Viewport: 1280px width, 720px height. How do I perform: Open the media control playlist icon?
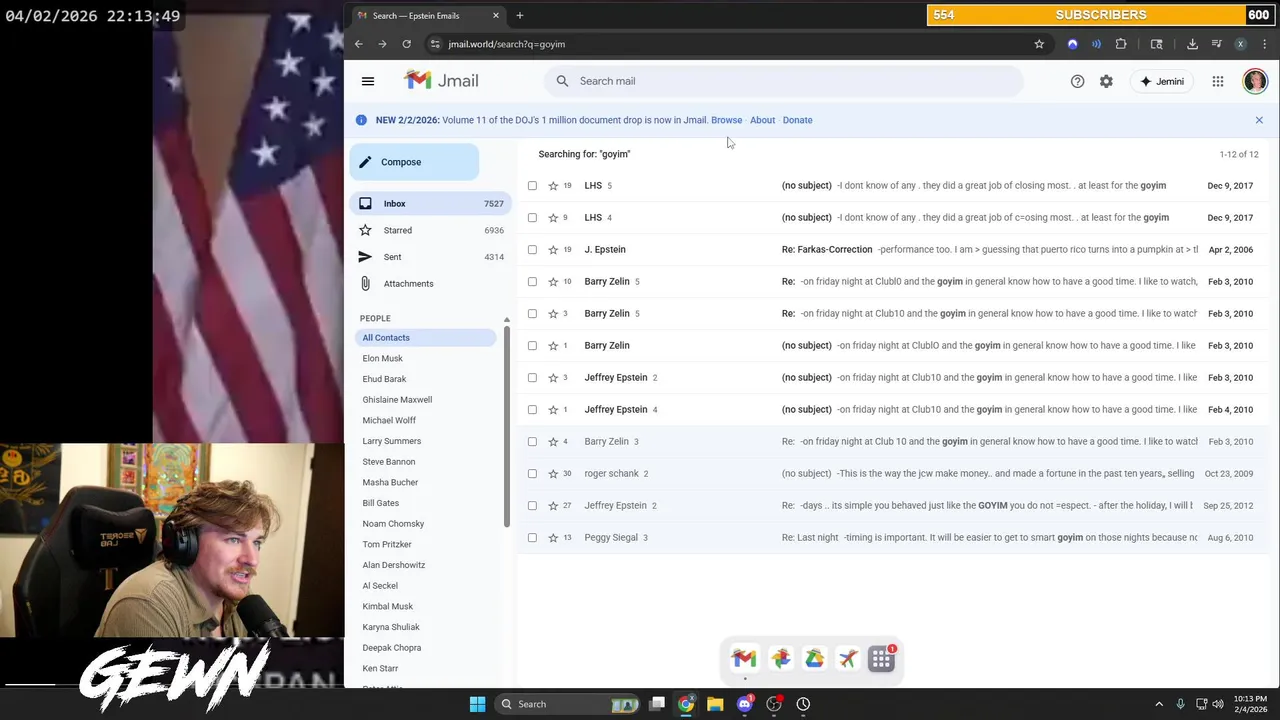click(x=1217, y=44)
